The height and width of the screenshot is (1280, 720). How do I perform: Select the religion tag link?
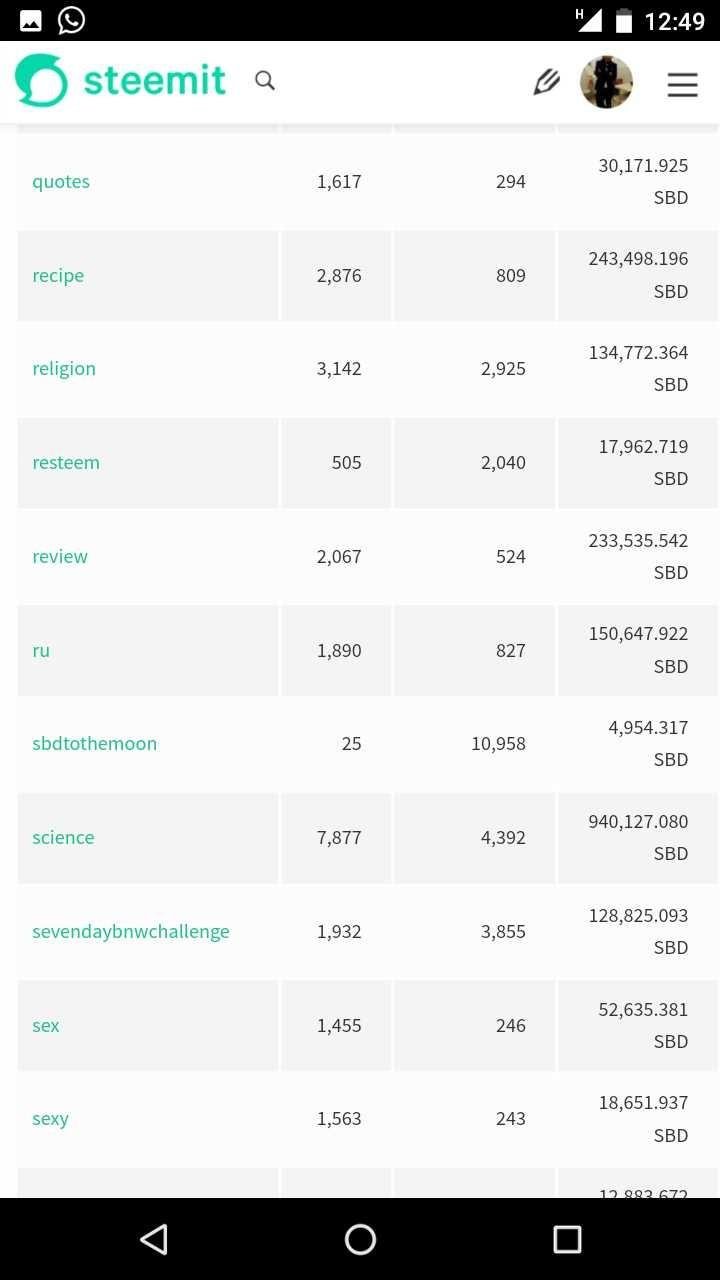pos(64,369)
